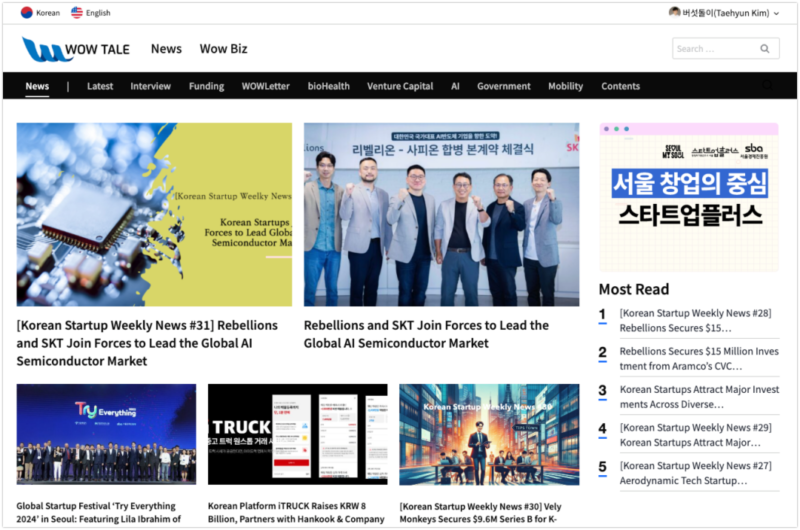Image resolution: width=800 pixels, height=530 pixels.
Task: Go to the Venture Capital section
Action: pos(400,86)
